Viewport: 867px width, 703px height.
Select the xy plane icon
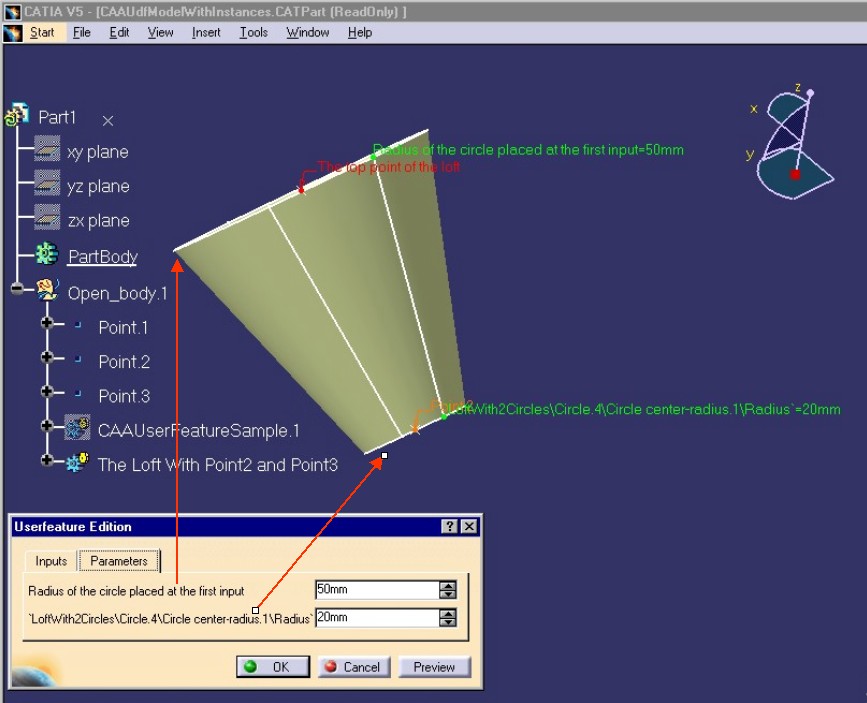pyautogui.click(x=46, y=149)
